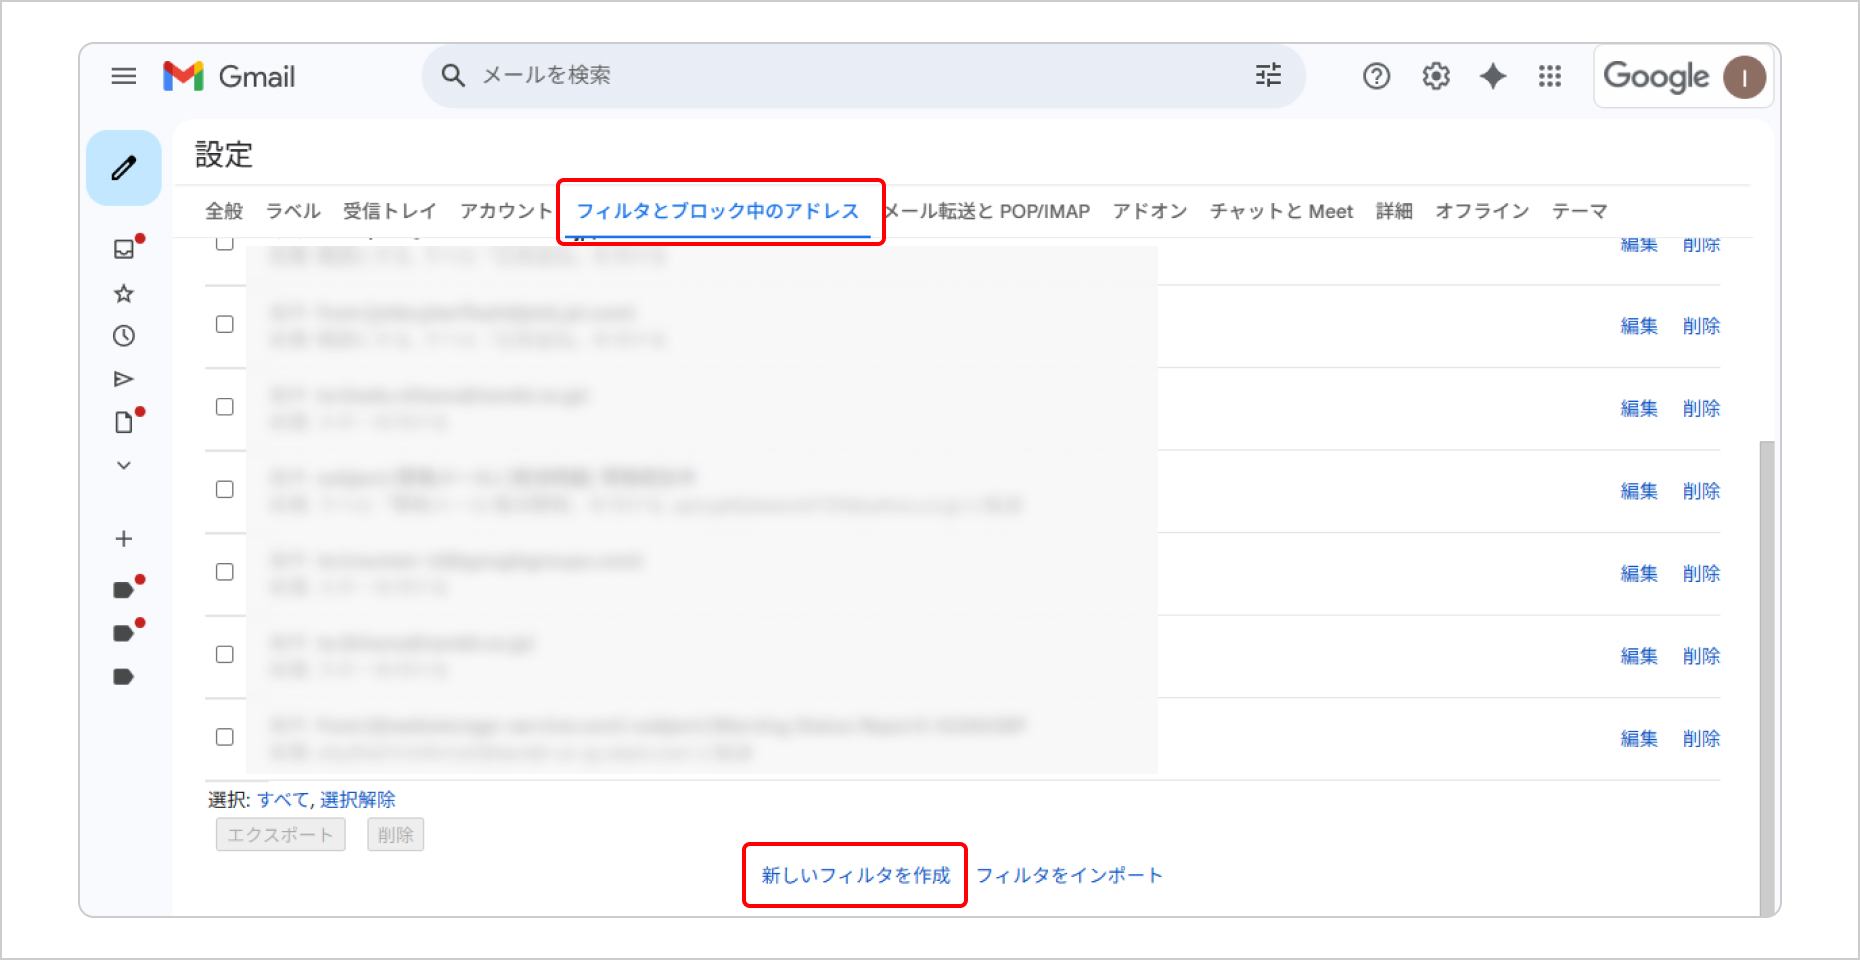This screenshot has height=960, width=1860.
Task: Switch to the ラベル tab
Action: pyautogui.click(x=293, y=211)
